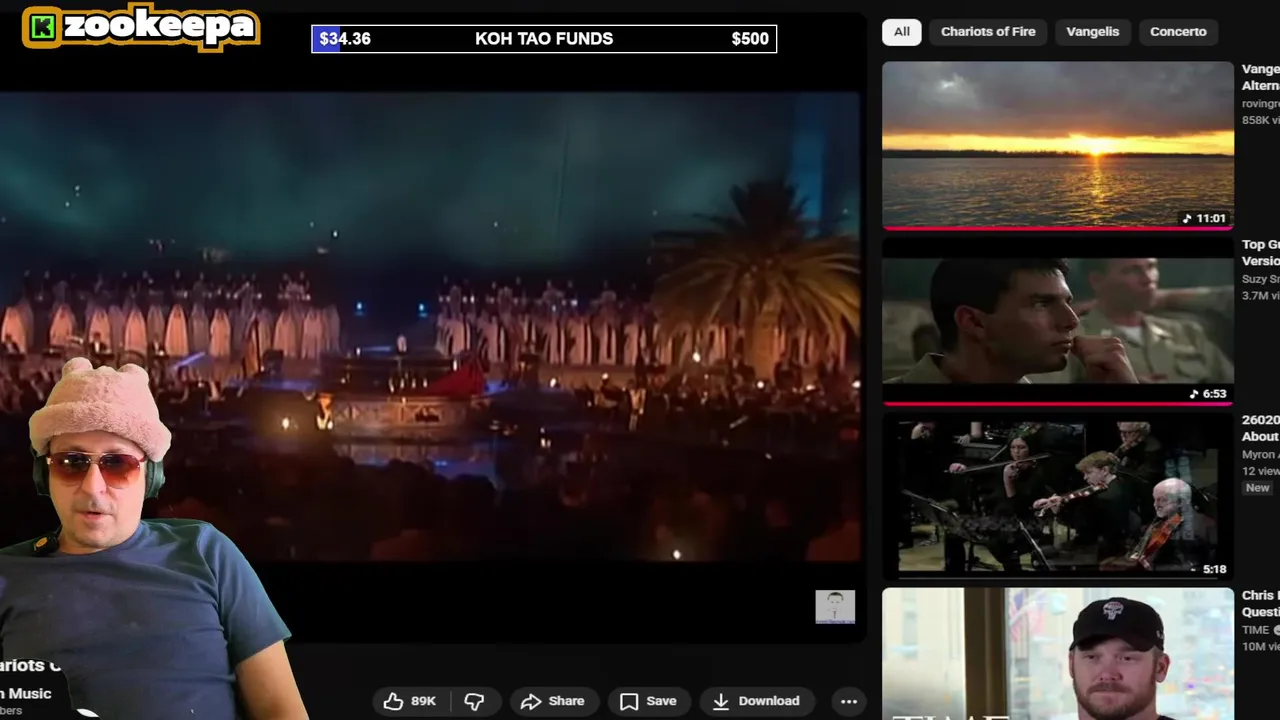The image size is (1280, 720).
Task: Open the TIME video with capped man
Action: (x=1058, y=654)
